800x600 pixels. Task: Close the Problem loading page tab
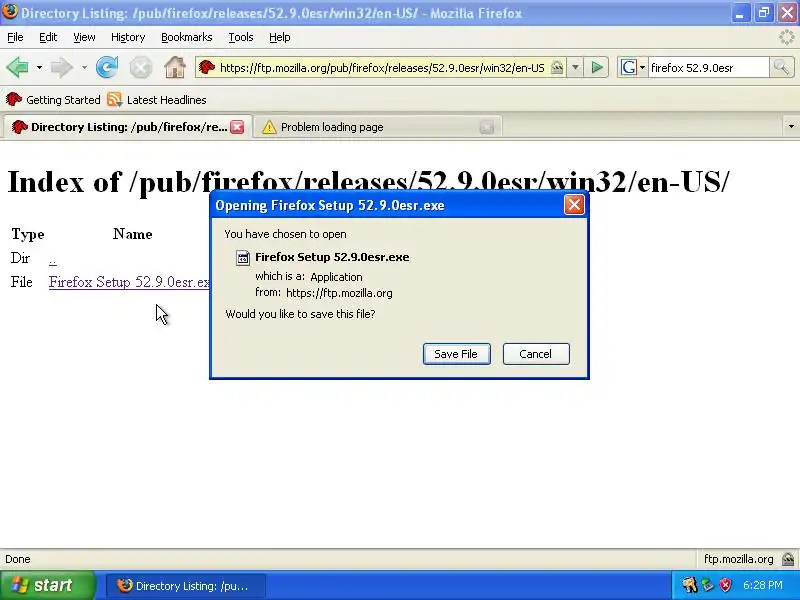pos(487,127)
